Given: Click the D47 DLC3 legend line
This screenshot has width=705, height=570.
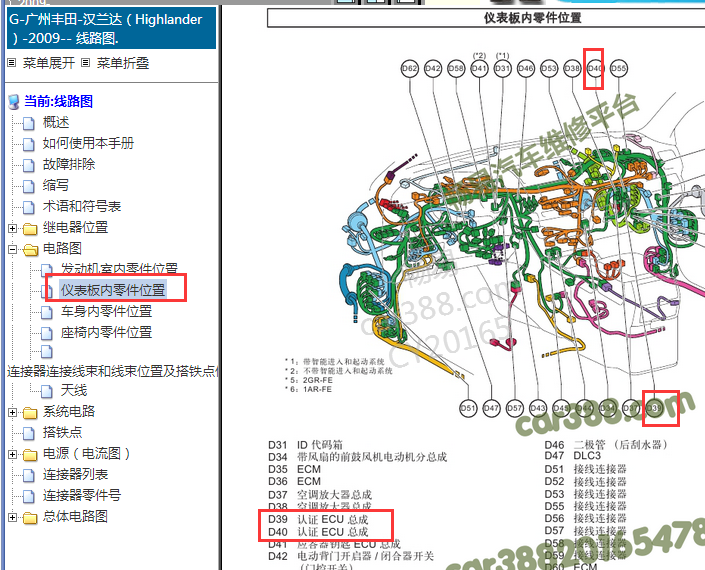Looking at the screenshot, I should 572,456.
